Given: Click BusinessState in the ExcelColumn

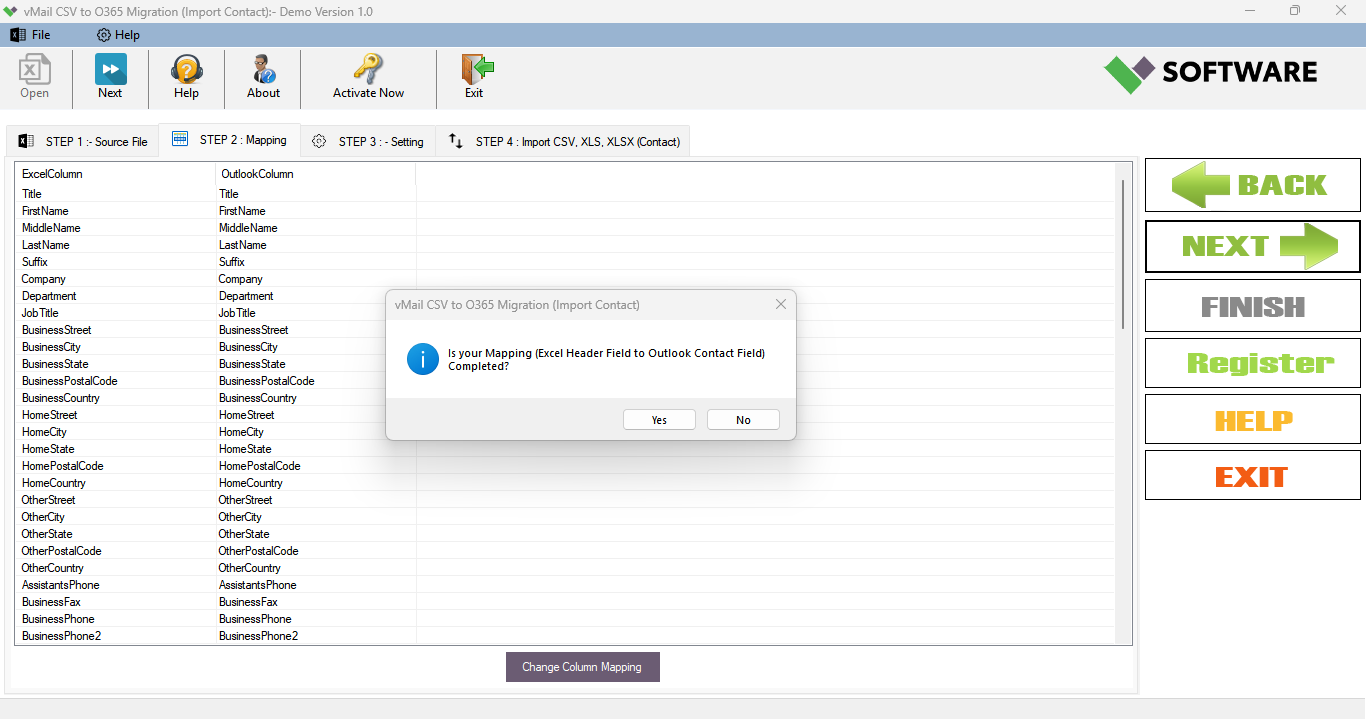Looking at the screenshot, I should tap(55, 364).
